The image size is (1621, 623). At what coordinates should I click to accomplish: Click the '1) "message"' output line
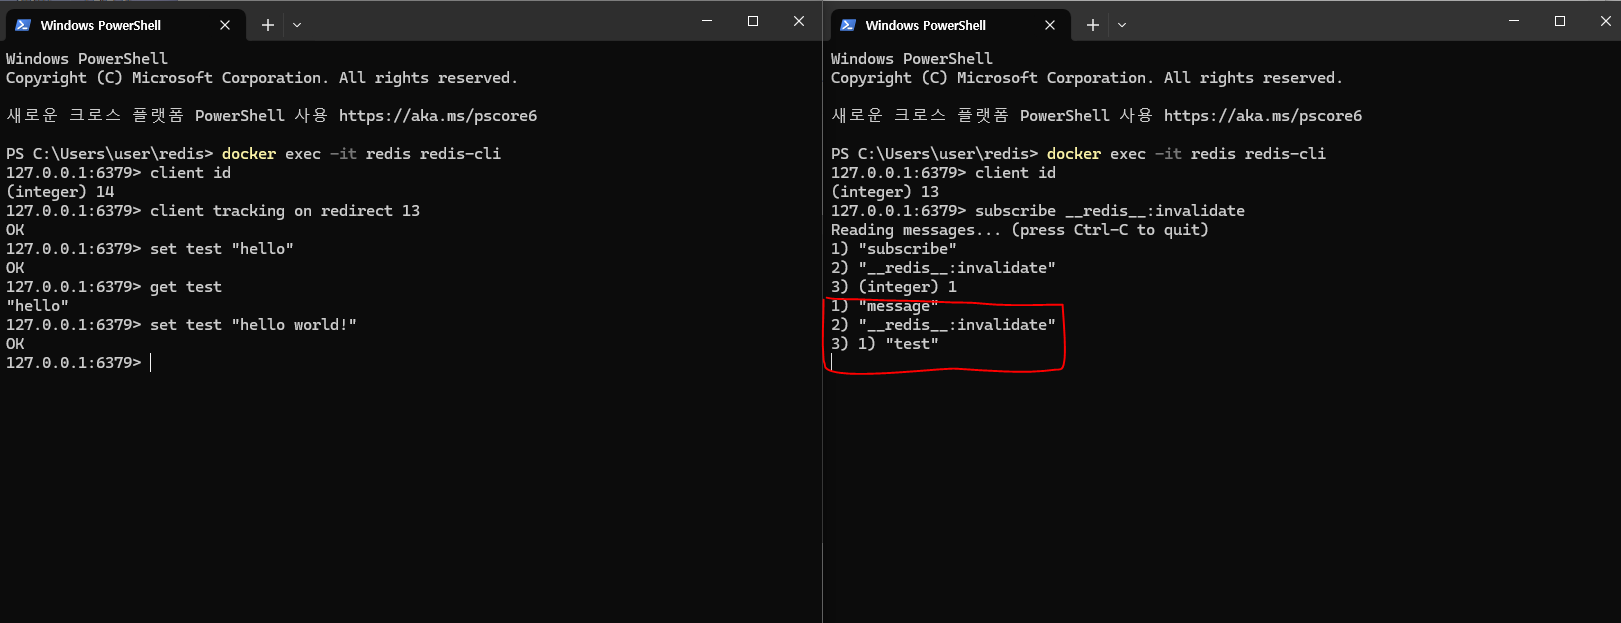click(x=885, y=306)
